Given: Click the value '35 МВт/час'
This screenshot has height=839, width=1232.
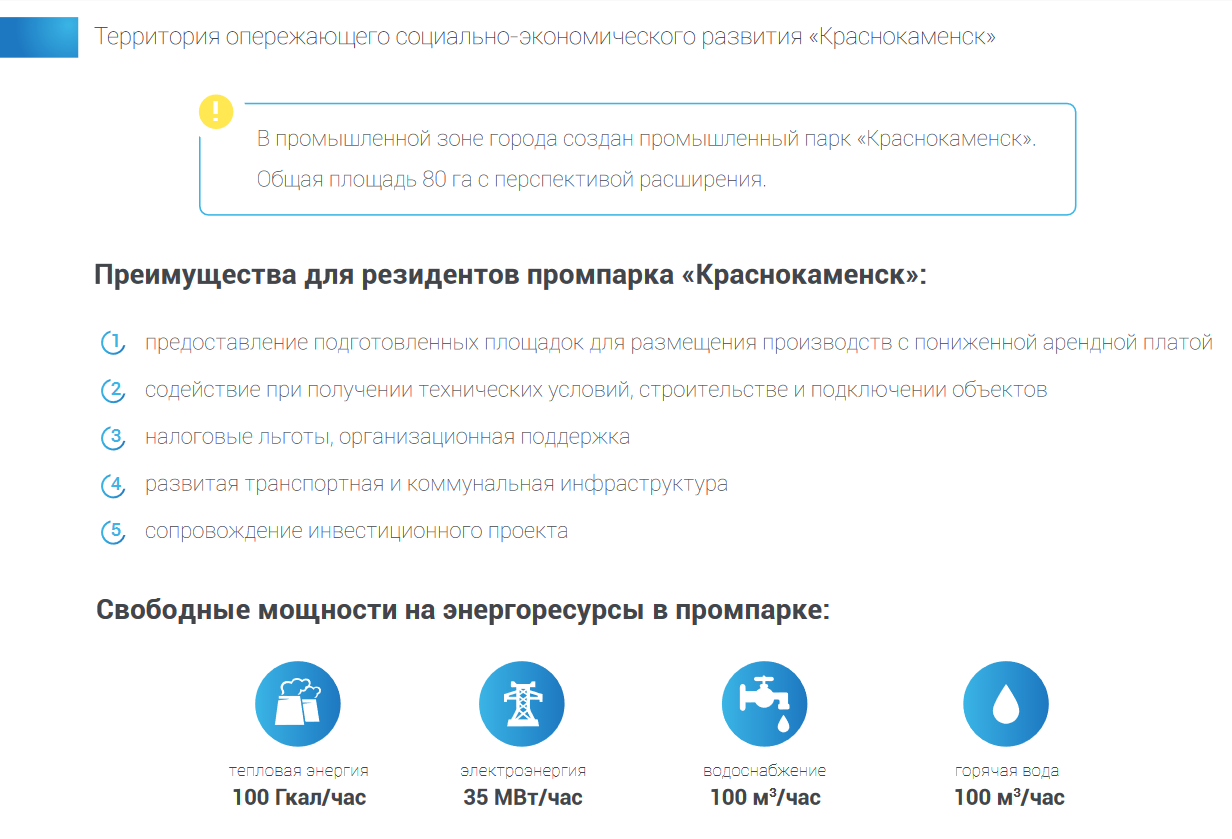Looking at the screenshot, I should coord(523,798).
